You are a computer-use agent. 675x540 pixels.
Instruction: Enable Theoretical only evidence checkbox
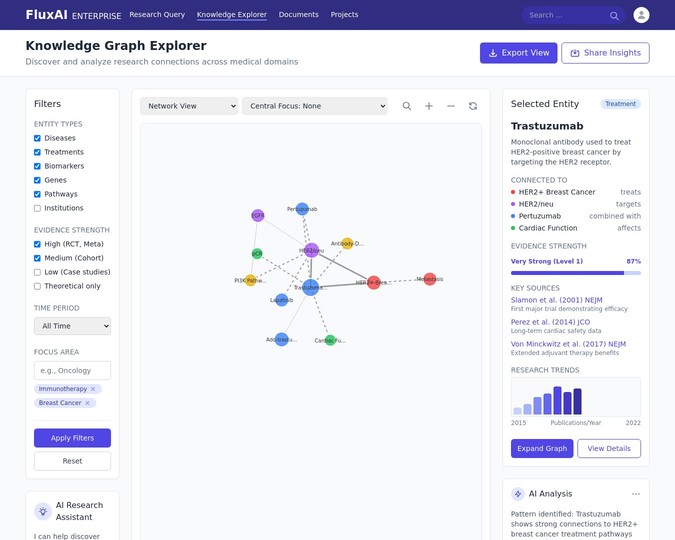point(37,286)
